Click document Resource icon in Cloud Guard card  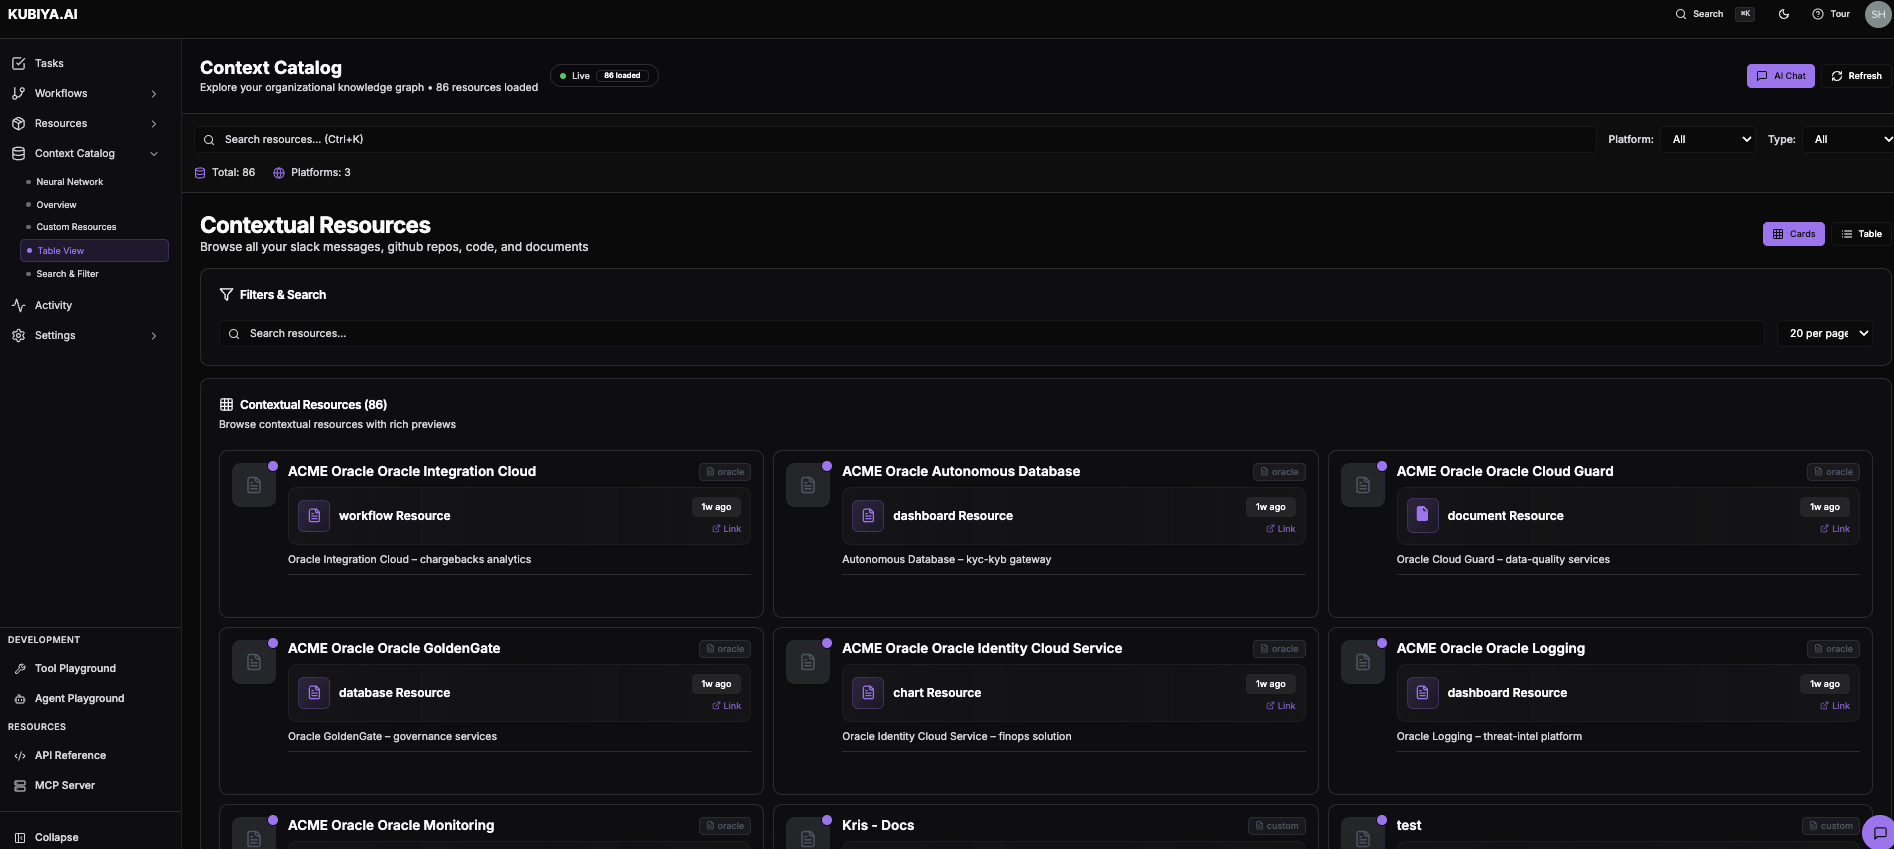coord(1423,515)
